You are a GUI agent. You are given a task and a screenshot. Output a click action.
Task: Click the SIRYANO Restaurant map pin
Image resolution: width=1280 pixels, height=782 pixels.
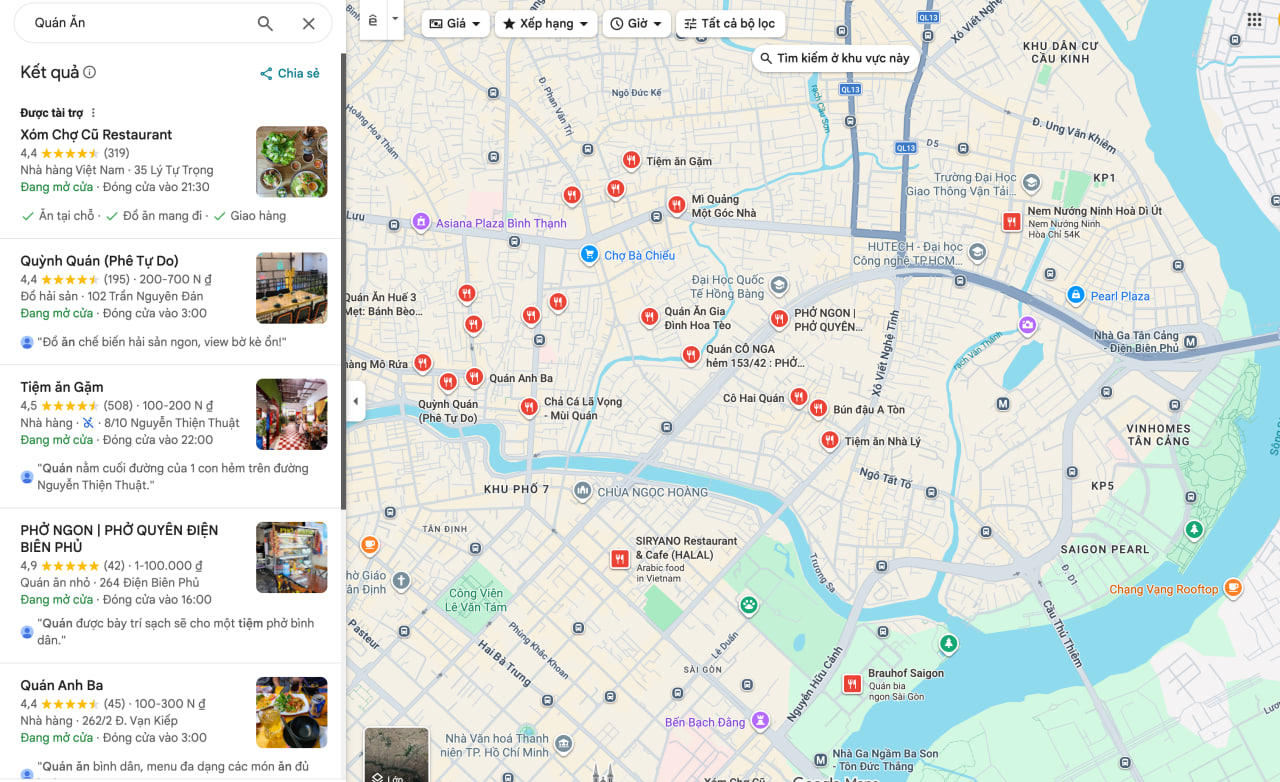tap(620, 559)
